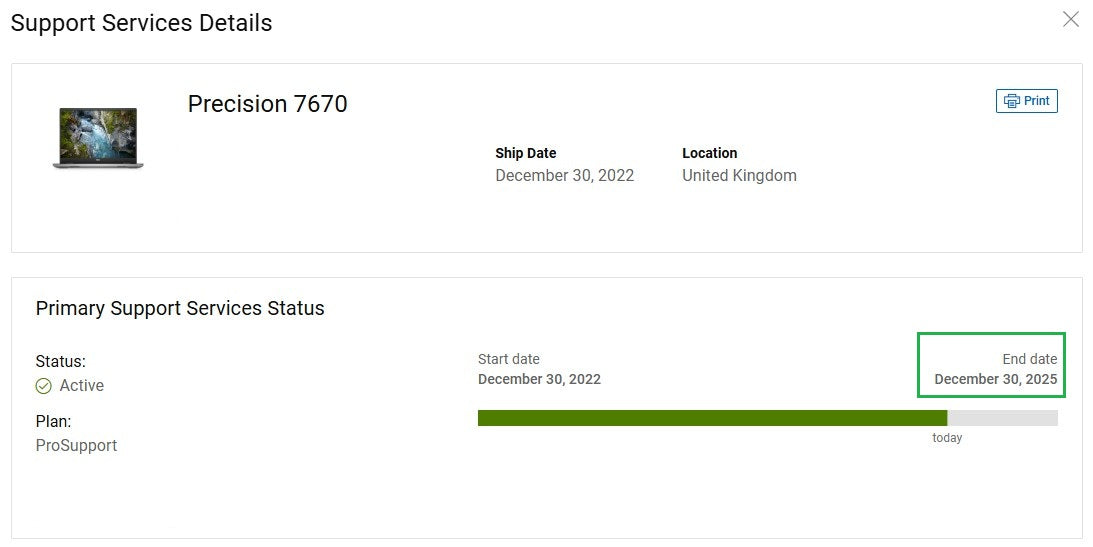Click the end date value December 30, 2025
The height and width of the screenshot is (547, 1093).
click(996, 380)
